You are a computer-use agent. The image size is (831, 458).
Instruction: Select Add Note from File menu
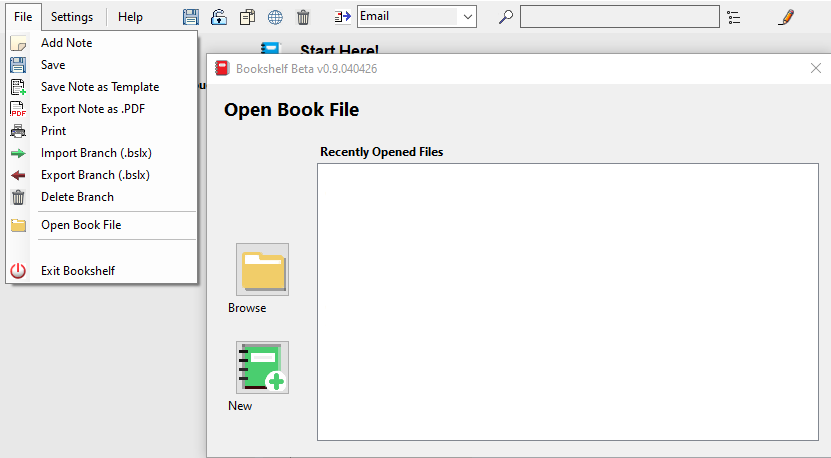click(x=66, y=43)
